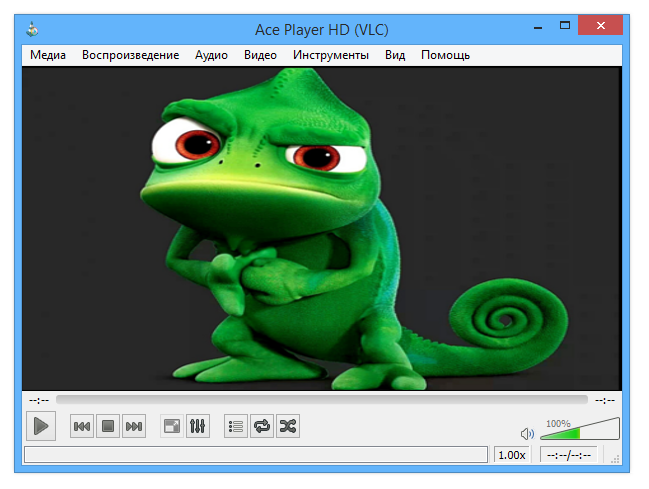Click the elapsed time label left of seek bar
This screenshot has width=649, height=489.
(x=39, y=400)
